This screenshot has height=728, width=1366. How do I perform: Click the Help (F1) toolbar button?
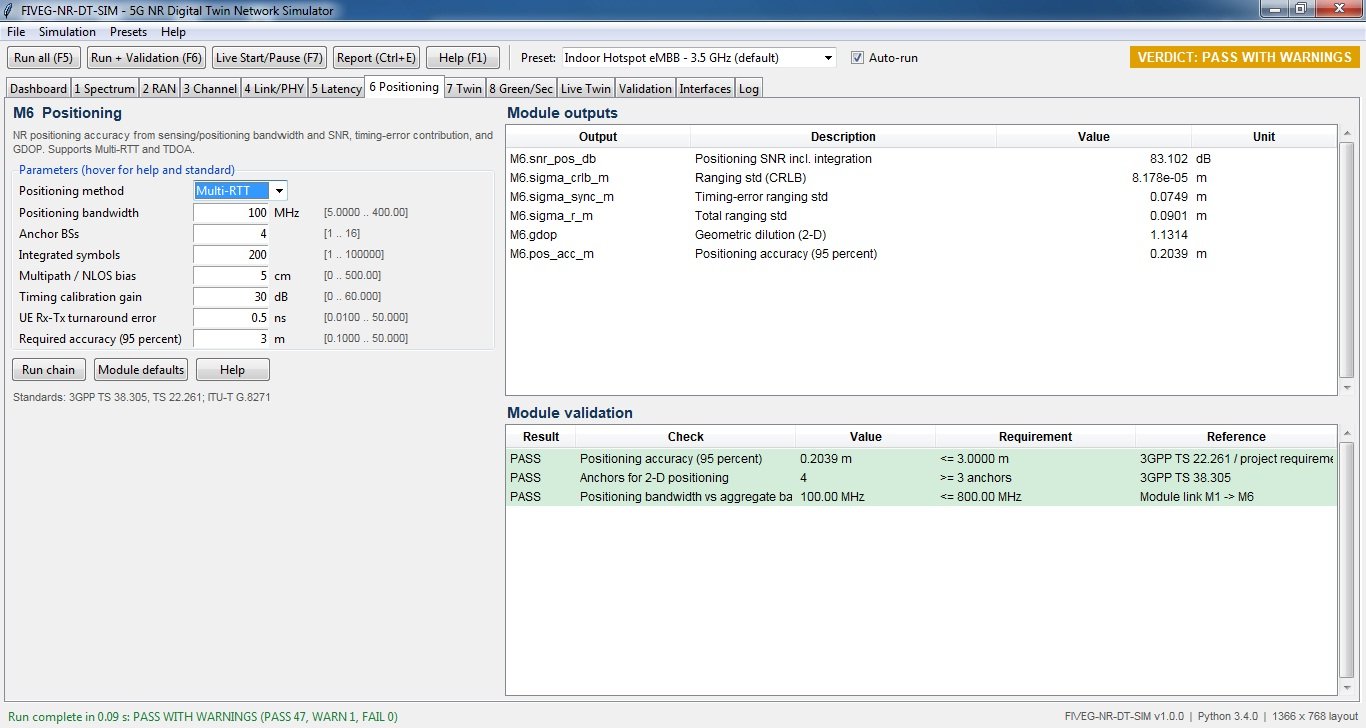(463, 58)
